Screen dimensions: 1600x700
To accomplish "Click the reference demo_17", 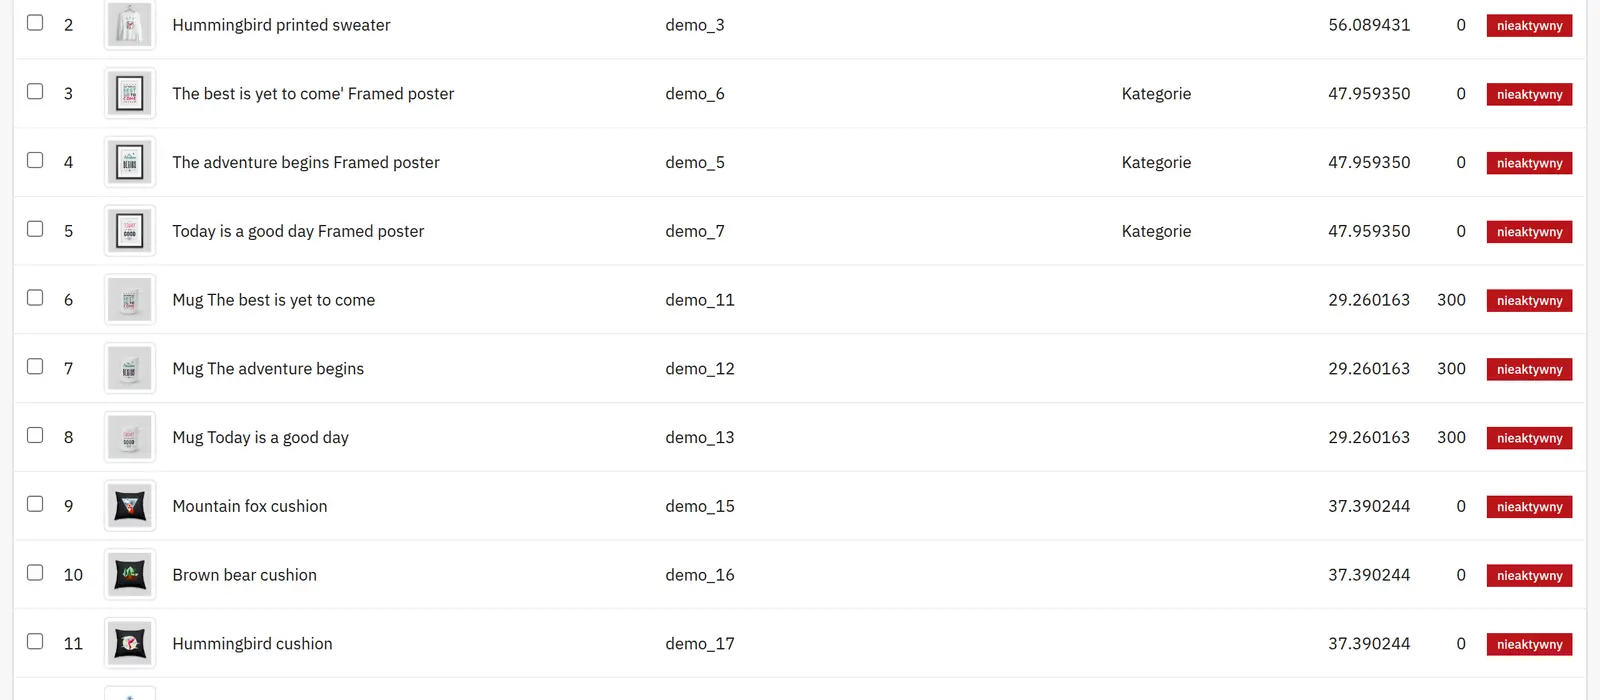I will click(700, 644).
